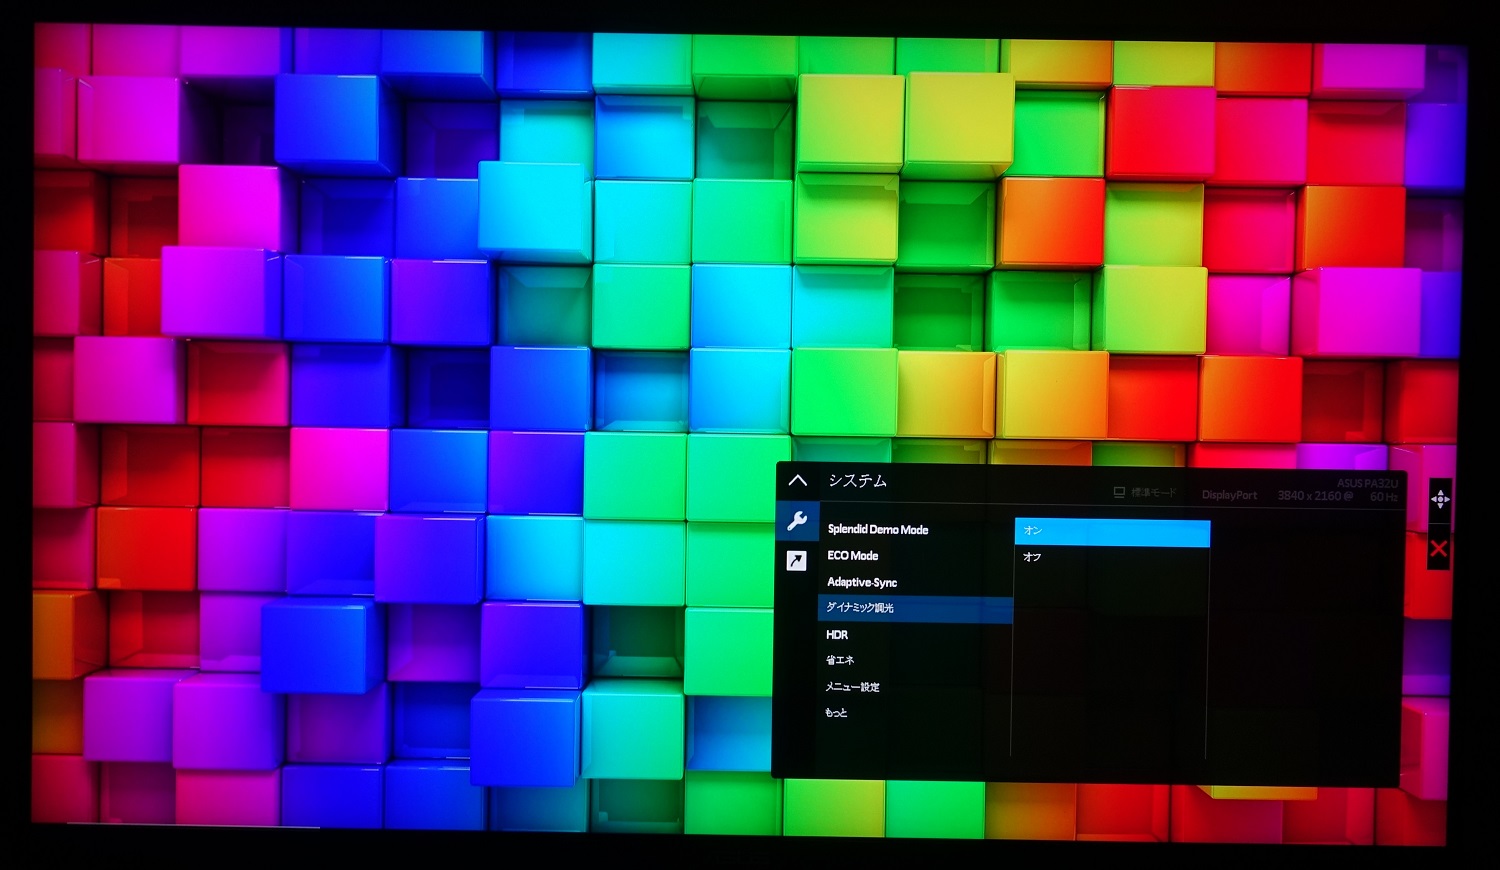Select ダイナミック調光 menu item
Viewport: 1500px width, 870px height.
coord(915,608)
